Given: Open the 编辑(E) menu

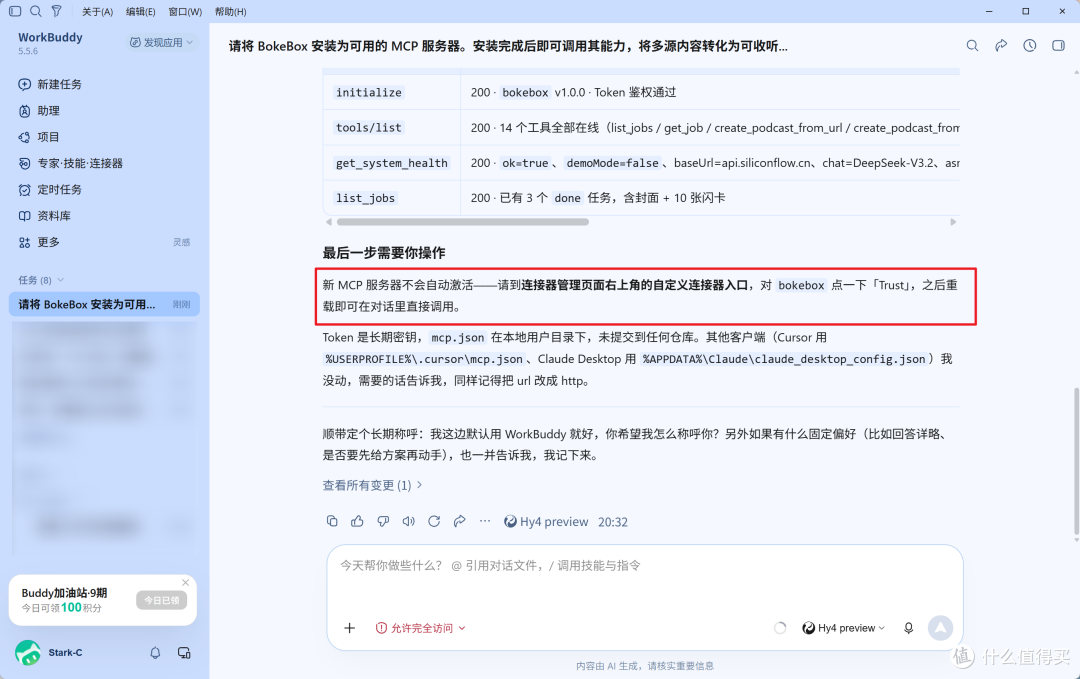Looking at the screenshot, I should point(141,12).
